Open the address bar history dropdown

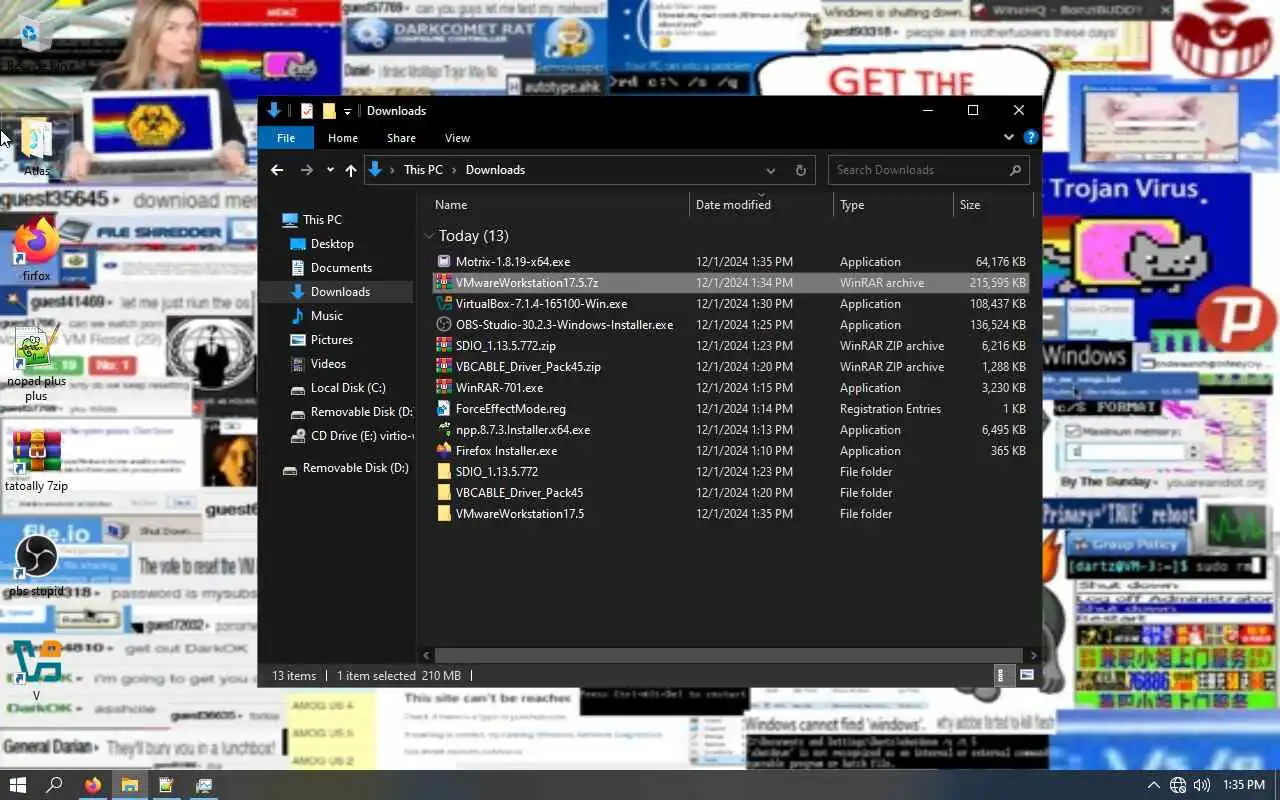[x=770, y=170]
